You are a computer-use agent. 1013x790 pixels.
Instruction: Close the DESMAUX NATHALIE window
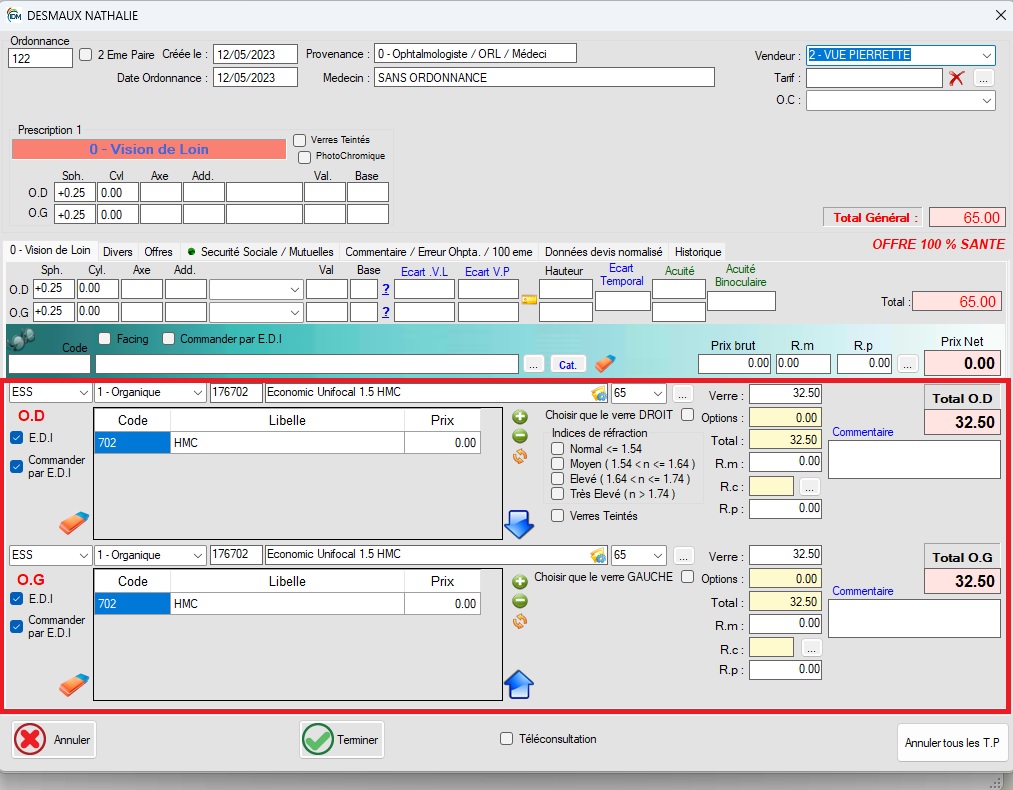coord(1000,15)
